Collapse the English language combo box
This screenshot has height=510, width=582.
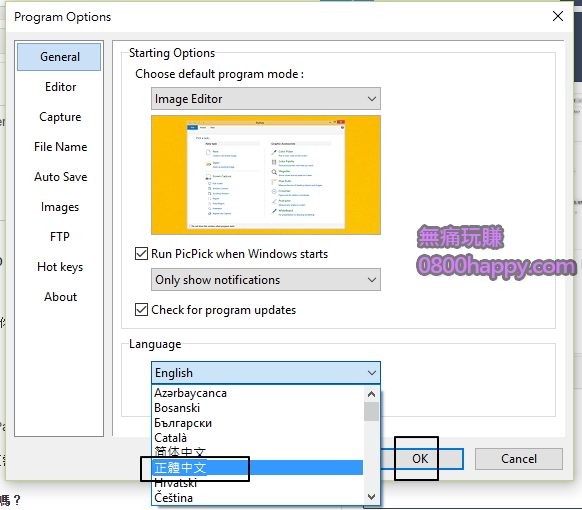266,372
